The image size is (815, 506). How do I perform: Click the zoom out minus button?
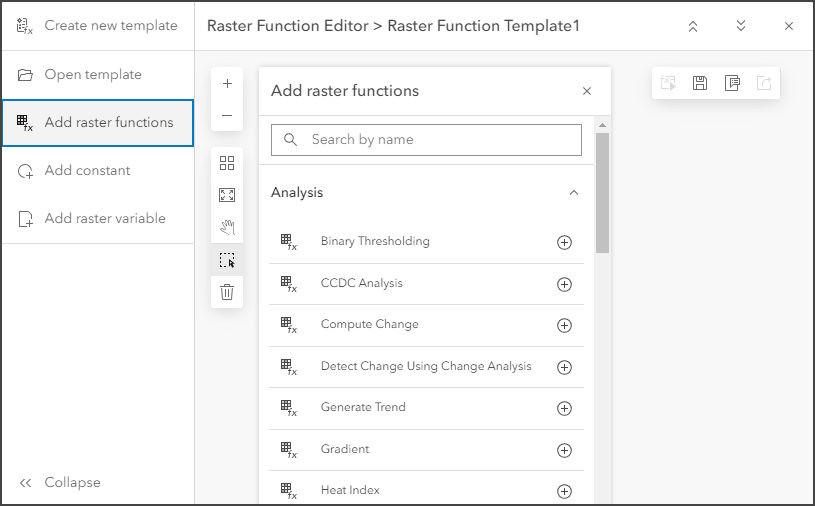click(x=227, y=115)
